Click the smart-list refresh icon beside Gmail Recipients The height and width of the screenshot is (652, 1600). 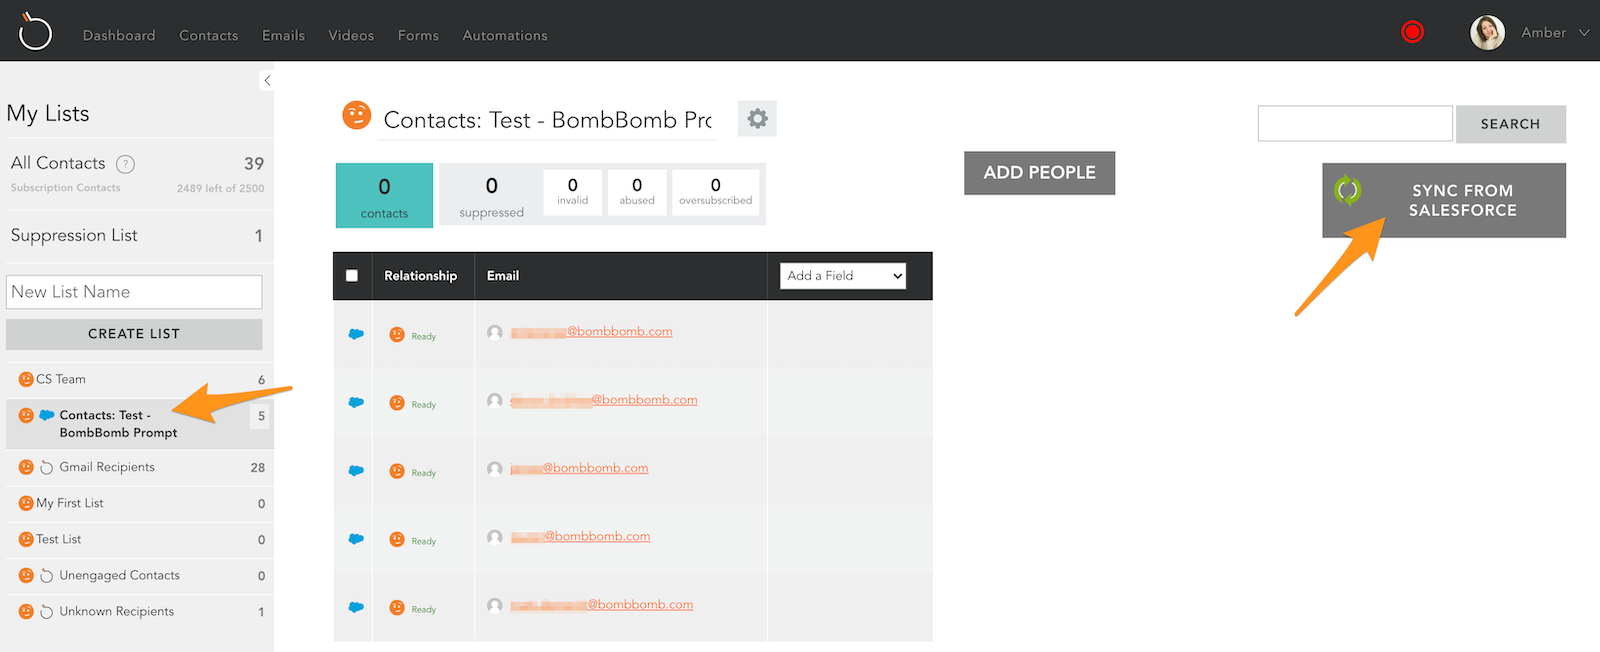[46, 467]
